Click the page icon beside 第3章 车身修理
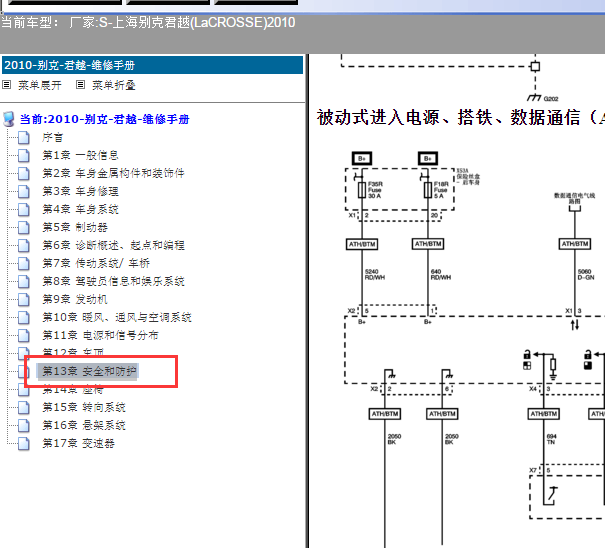This screenshot has width=605, height=548. pyautogui.click(x=24, y=191)
